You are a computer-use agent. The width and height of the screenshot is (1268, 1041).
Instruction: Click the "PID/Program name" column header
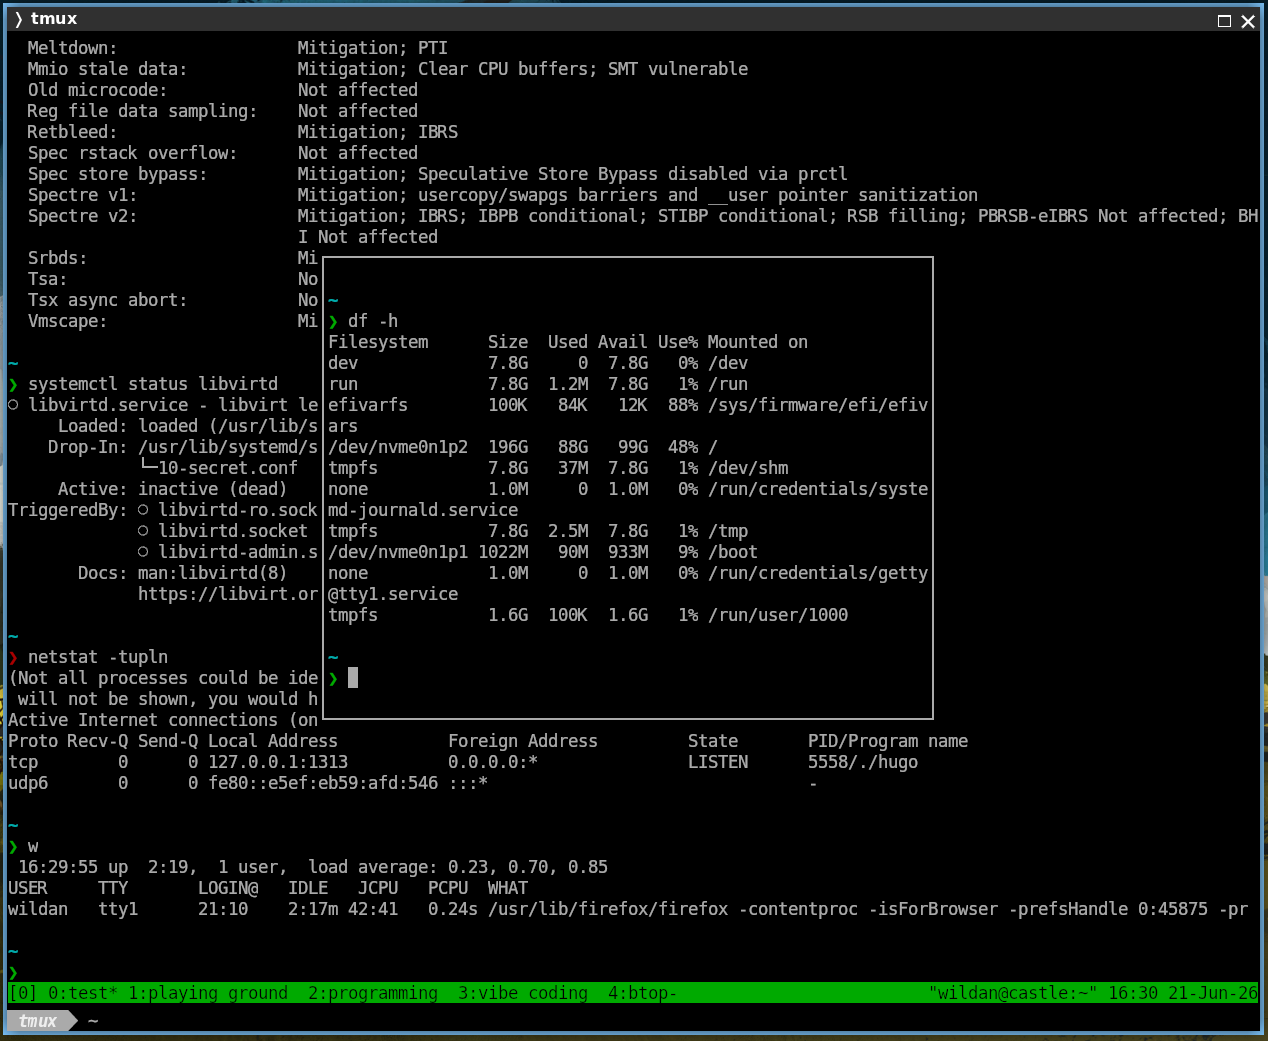pyautogui.click(x=888, y=741)
